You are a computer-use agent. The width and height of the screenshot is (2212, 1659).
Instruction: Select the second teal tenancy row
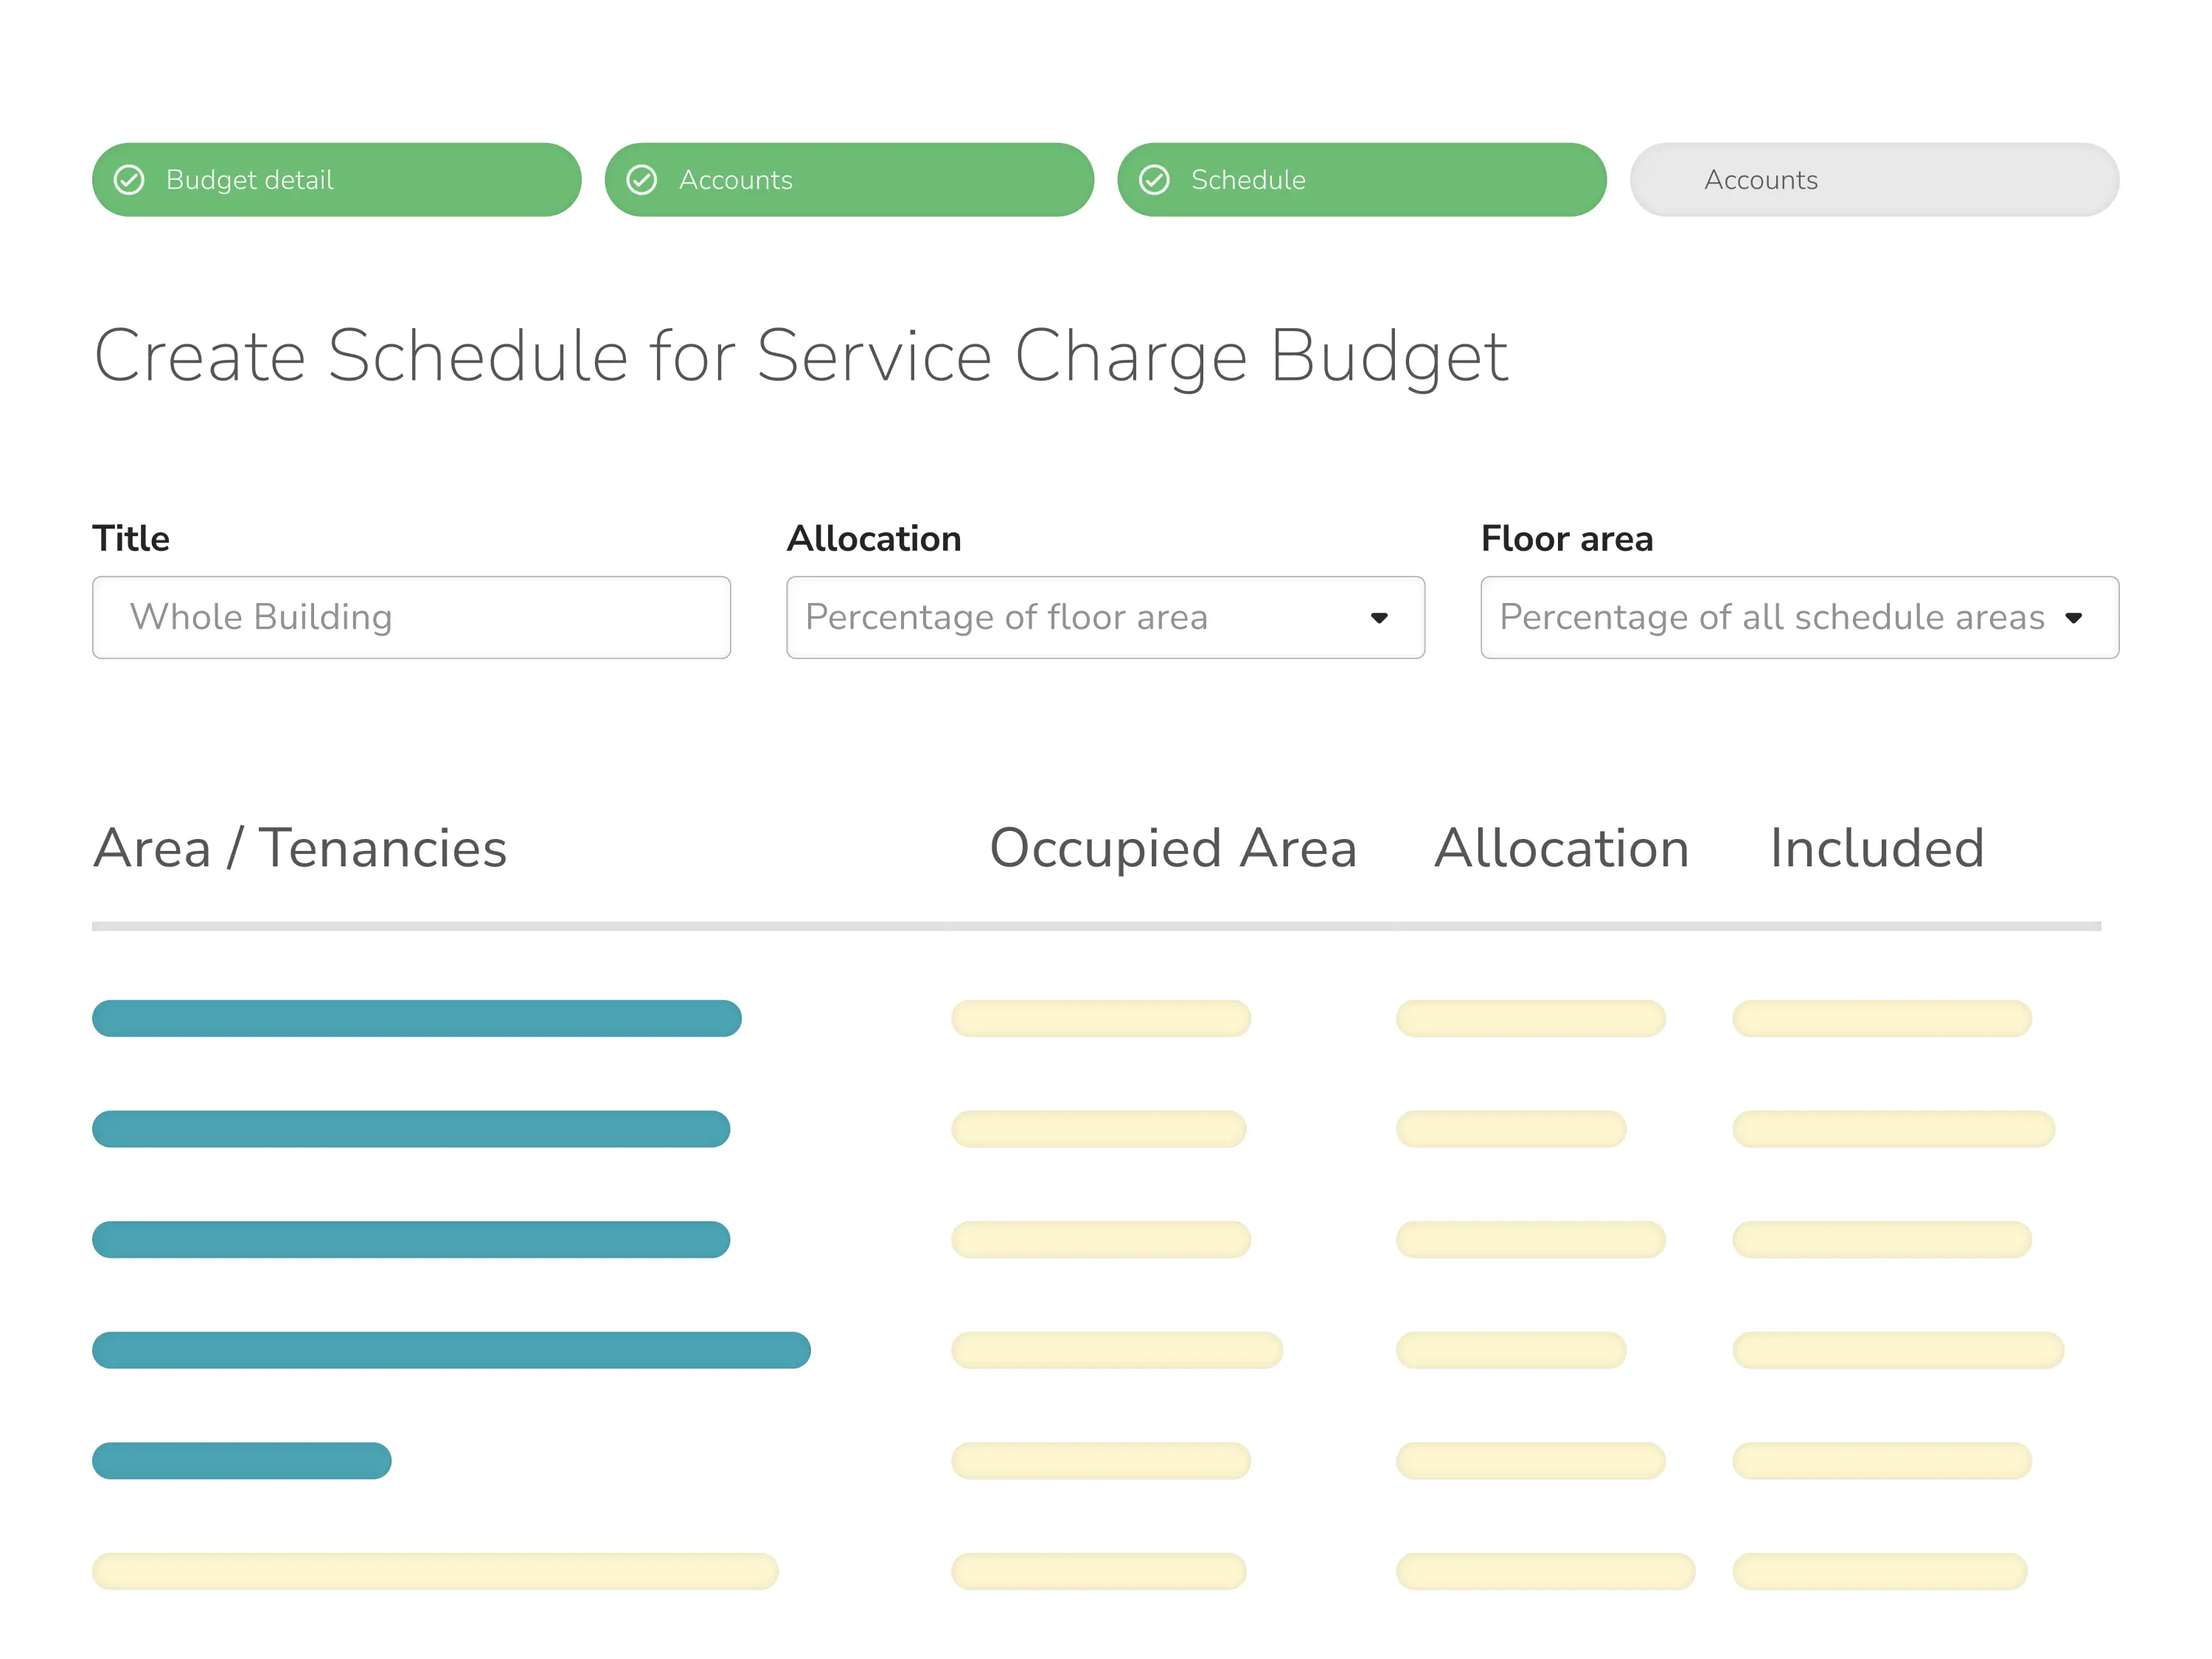pos(410,1128)
